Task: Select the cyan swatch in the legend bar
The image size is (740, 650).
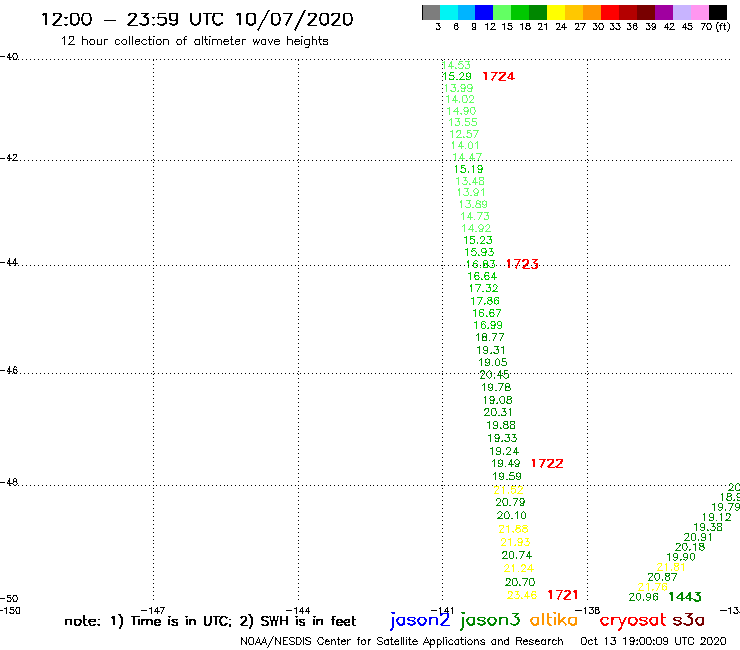Action: pyautogui.click(x=449, y=12)
